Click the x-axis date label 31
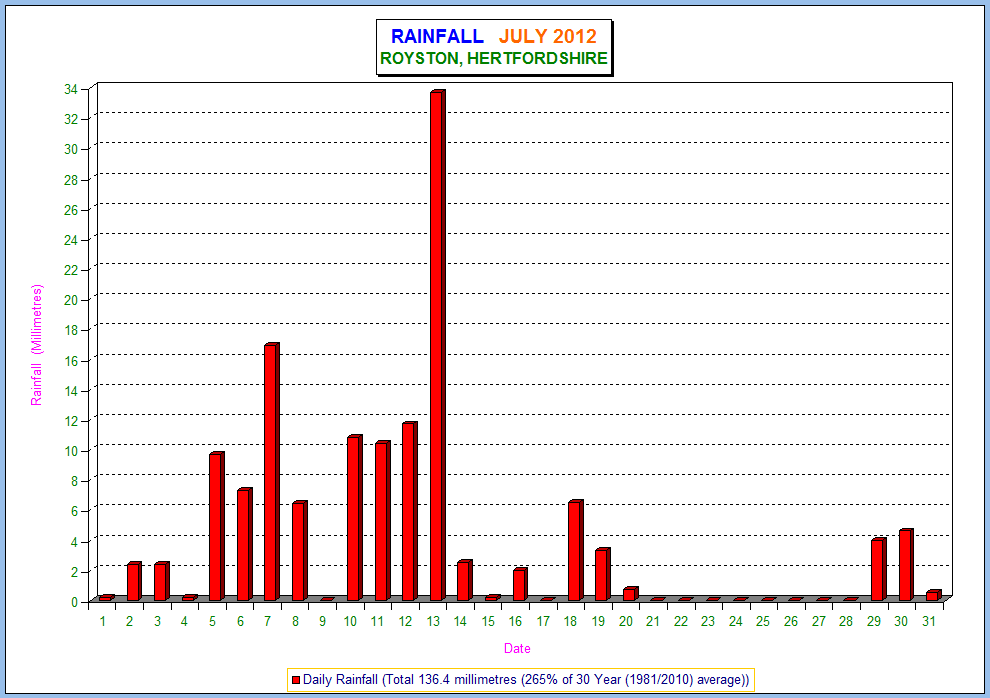 (x=928, y=622)
